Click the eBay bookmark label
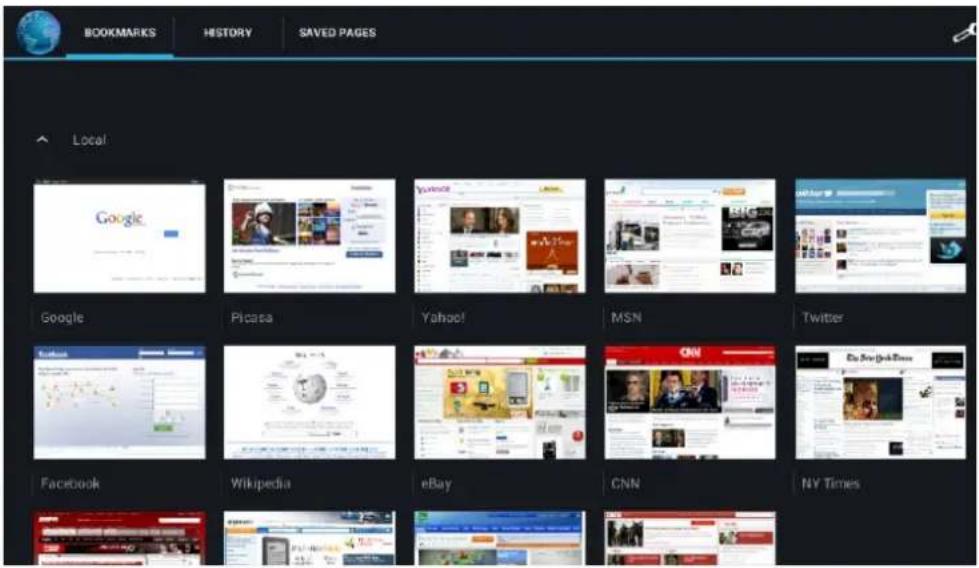 436,484
